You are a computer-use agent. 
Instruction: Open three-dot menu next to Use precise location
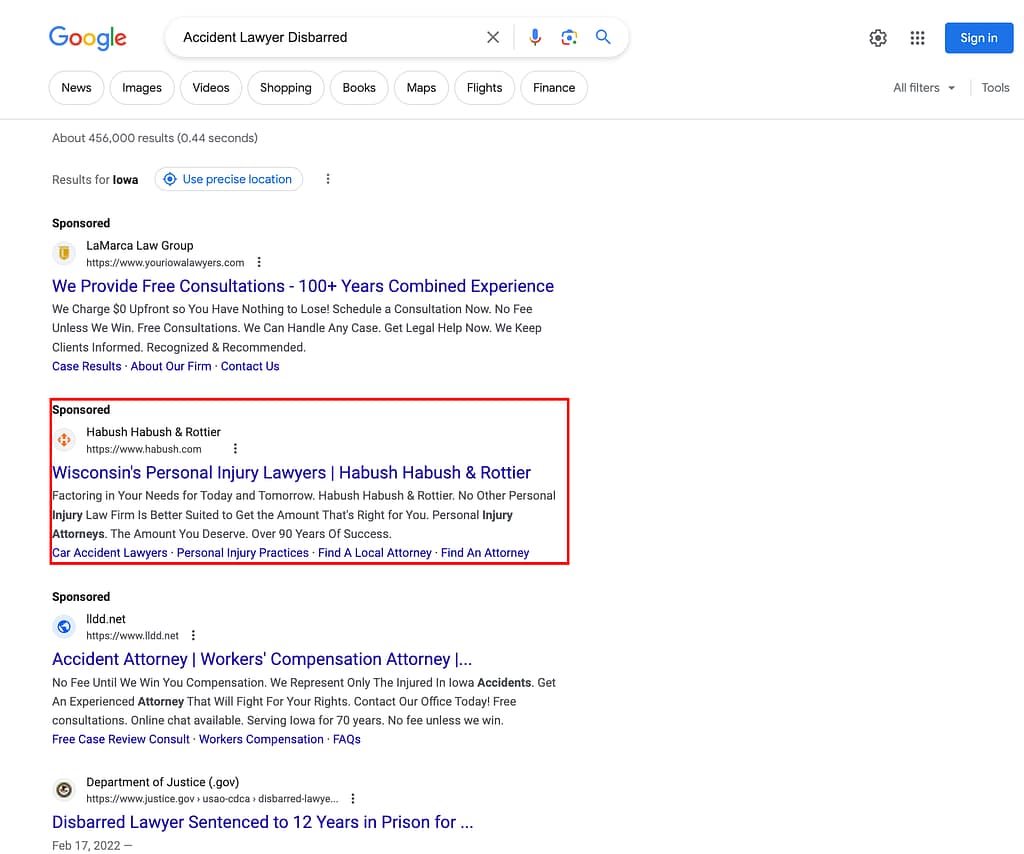[x=328, y=179]
